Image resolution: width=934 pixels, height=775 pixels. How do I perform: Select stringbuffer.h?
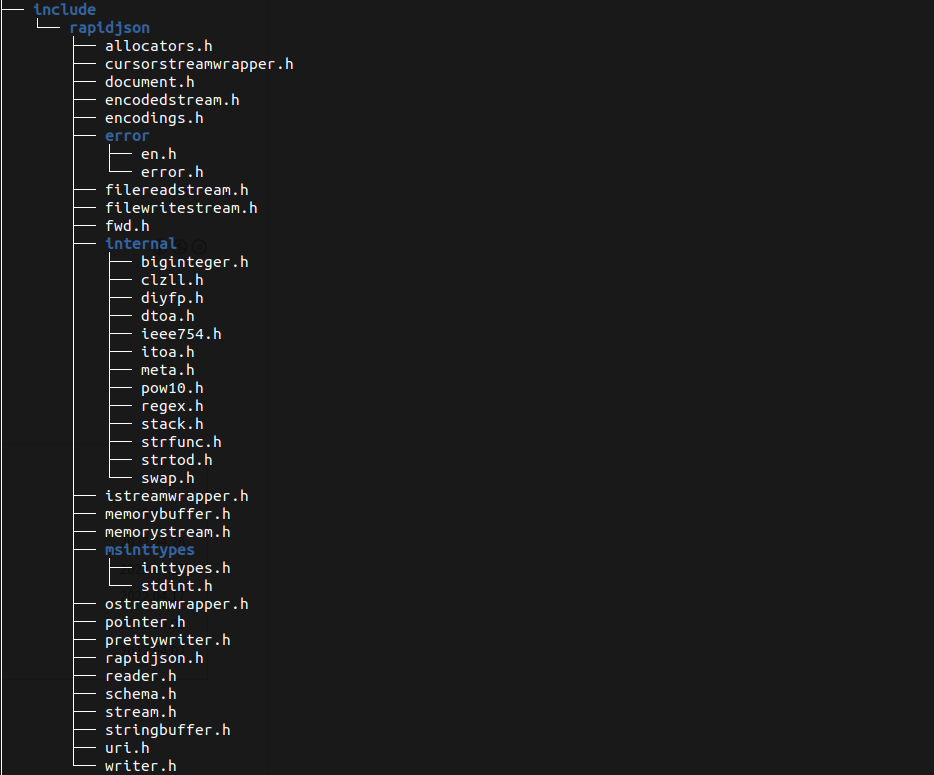pyautogui.click(x=167, y=730)
